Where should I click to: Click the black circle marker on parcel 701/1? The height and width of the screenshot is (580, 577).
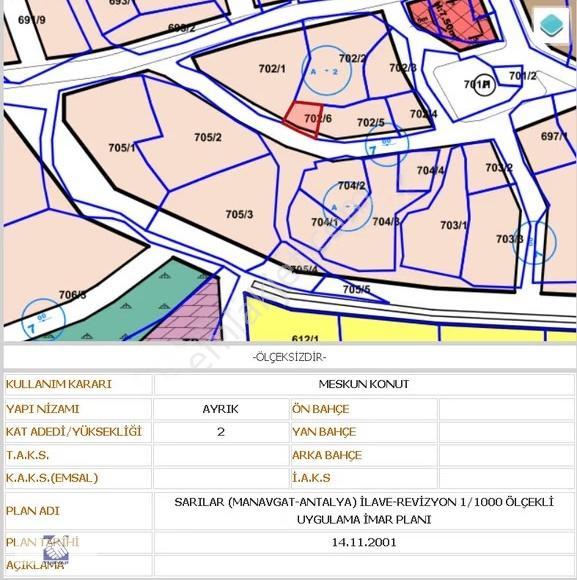pos(484,86)
